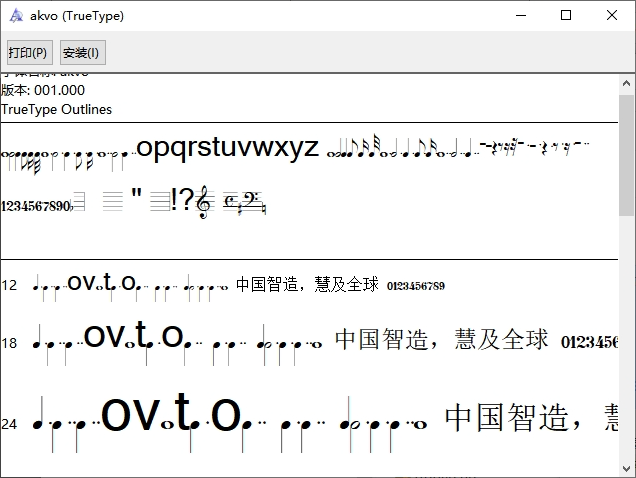The image size is (636, 478).
Task: Close the akvo font preview window
Action: point(612,16)
